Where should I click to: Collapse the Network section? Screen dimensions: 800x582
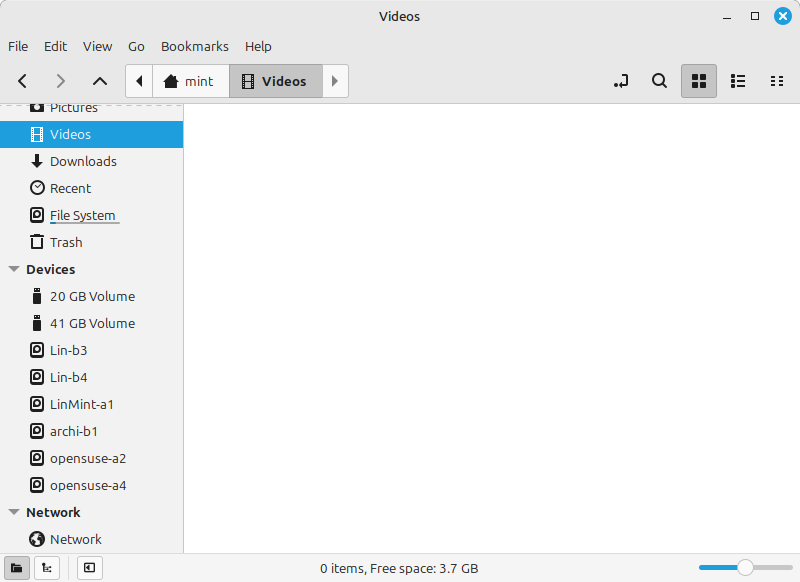click(x=14, y=512)
